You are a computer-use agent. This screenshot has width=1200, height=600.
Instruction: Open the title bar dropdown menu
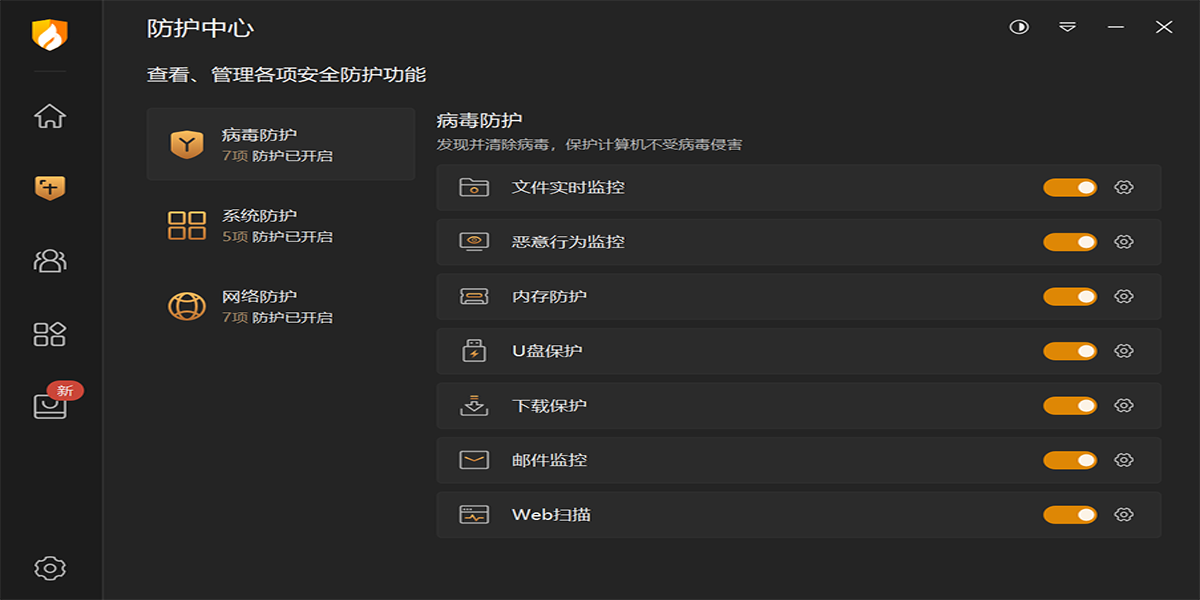pyautogui.click(x=1068, y=27)
